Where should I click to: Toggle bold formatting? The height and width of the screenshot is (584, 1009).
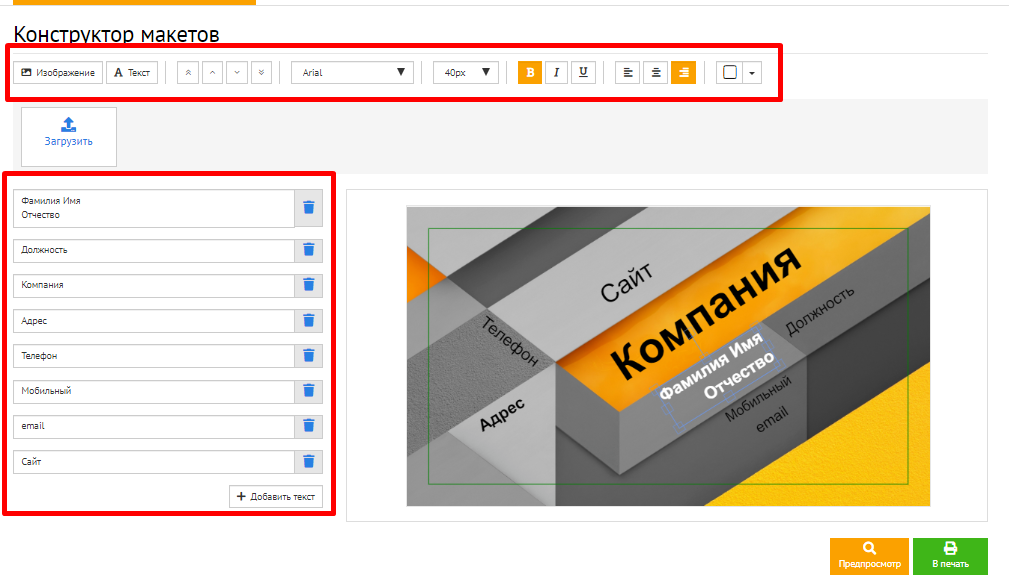(x=530, y=73)
